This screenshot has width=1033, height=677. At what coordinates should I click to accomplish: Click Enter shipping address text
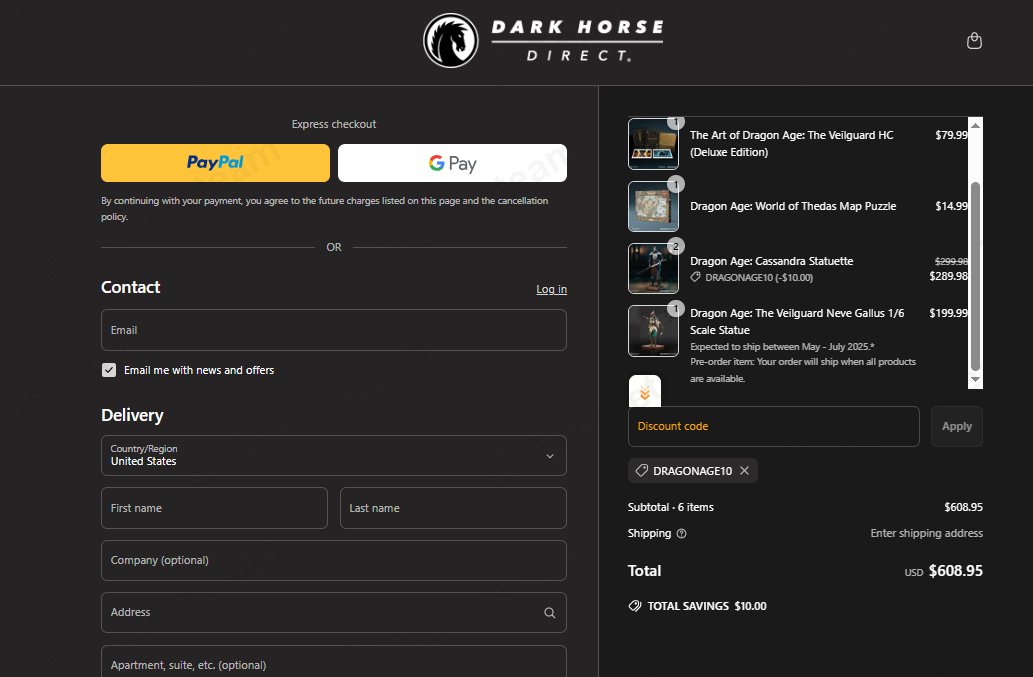[926, 533]
